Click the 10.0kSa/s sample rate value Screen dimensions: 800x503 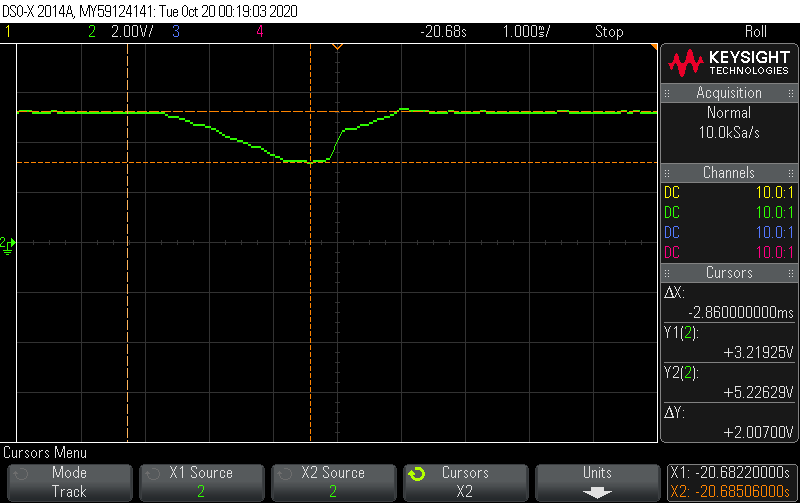(x=729, y=133)
